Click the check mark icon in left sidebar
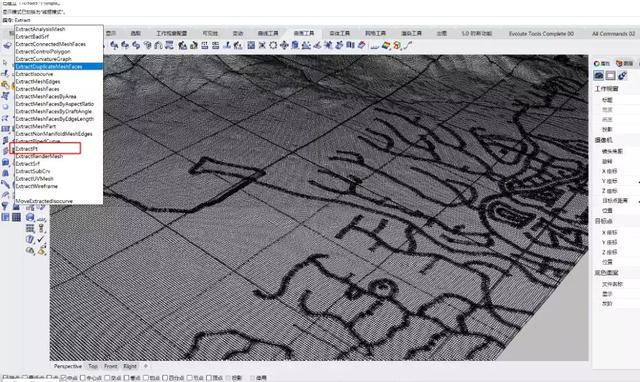This screenshot has height=382, width=640. 41,240
